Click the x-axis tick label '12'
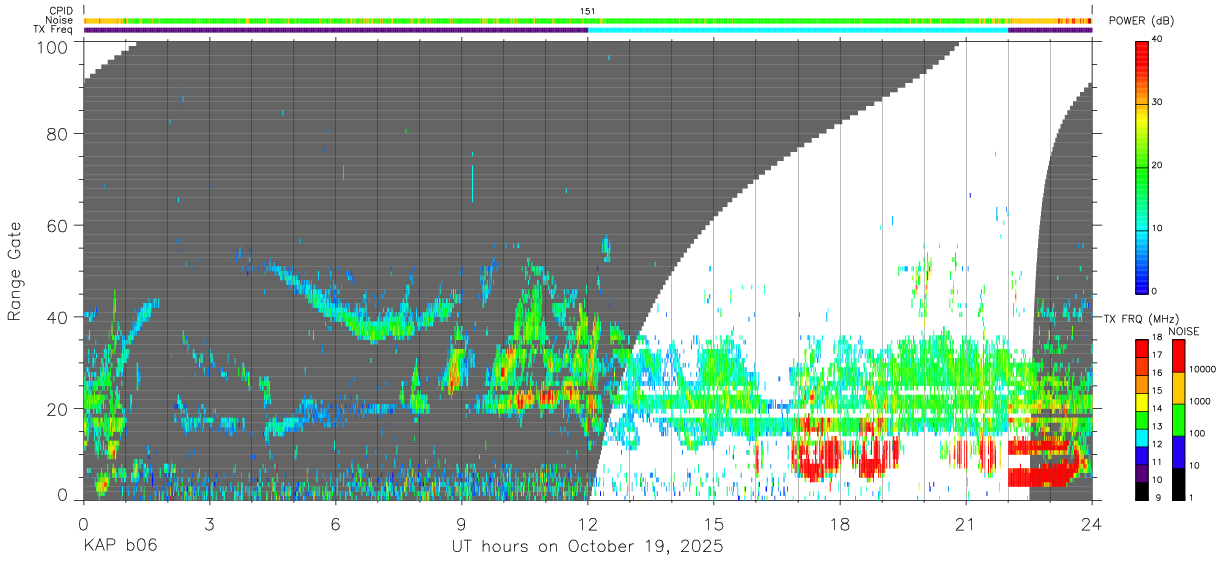This screenshot has height=567, width=1228. tap(588, 524)
